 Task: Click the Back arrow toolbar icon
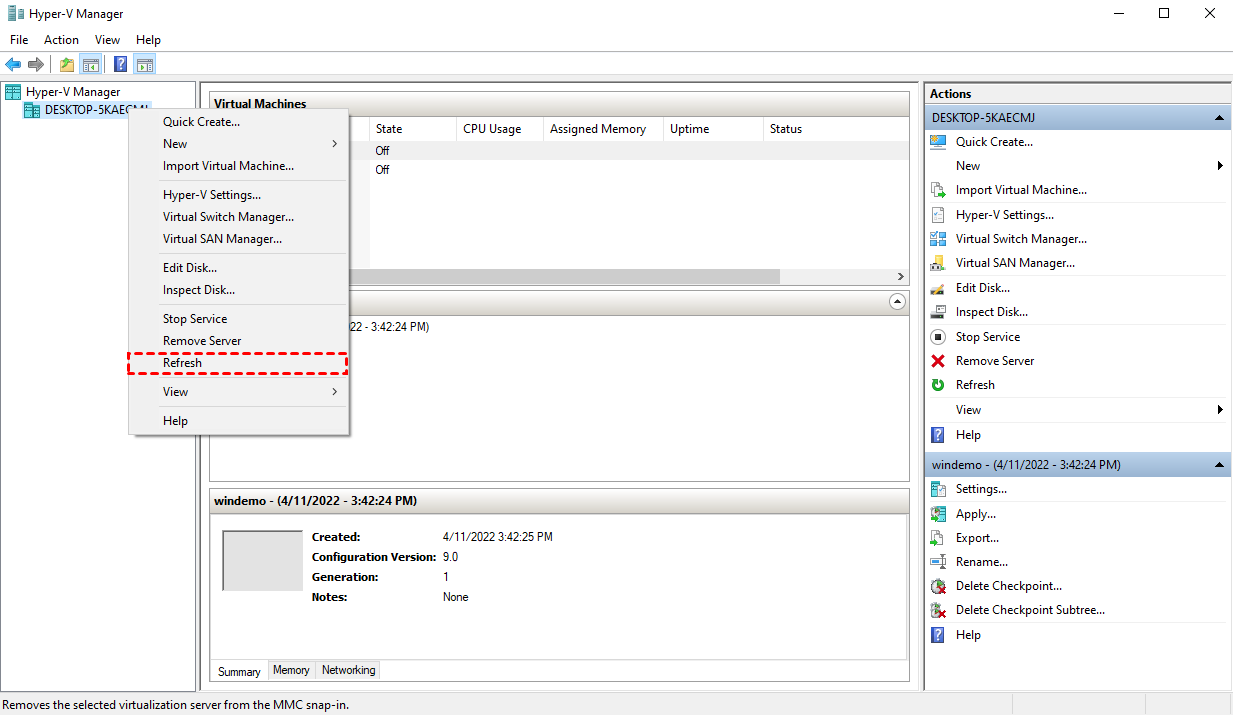[13, 65]
